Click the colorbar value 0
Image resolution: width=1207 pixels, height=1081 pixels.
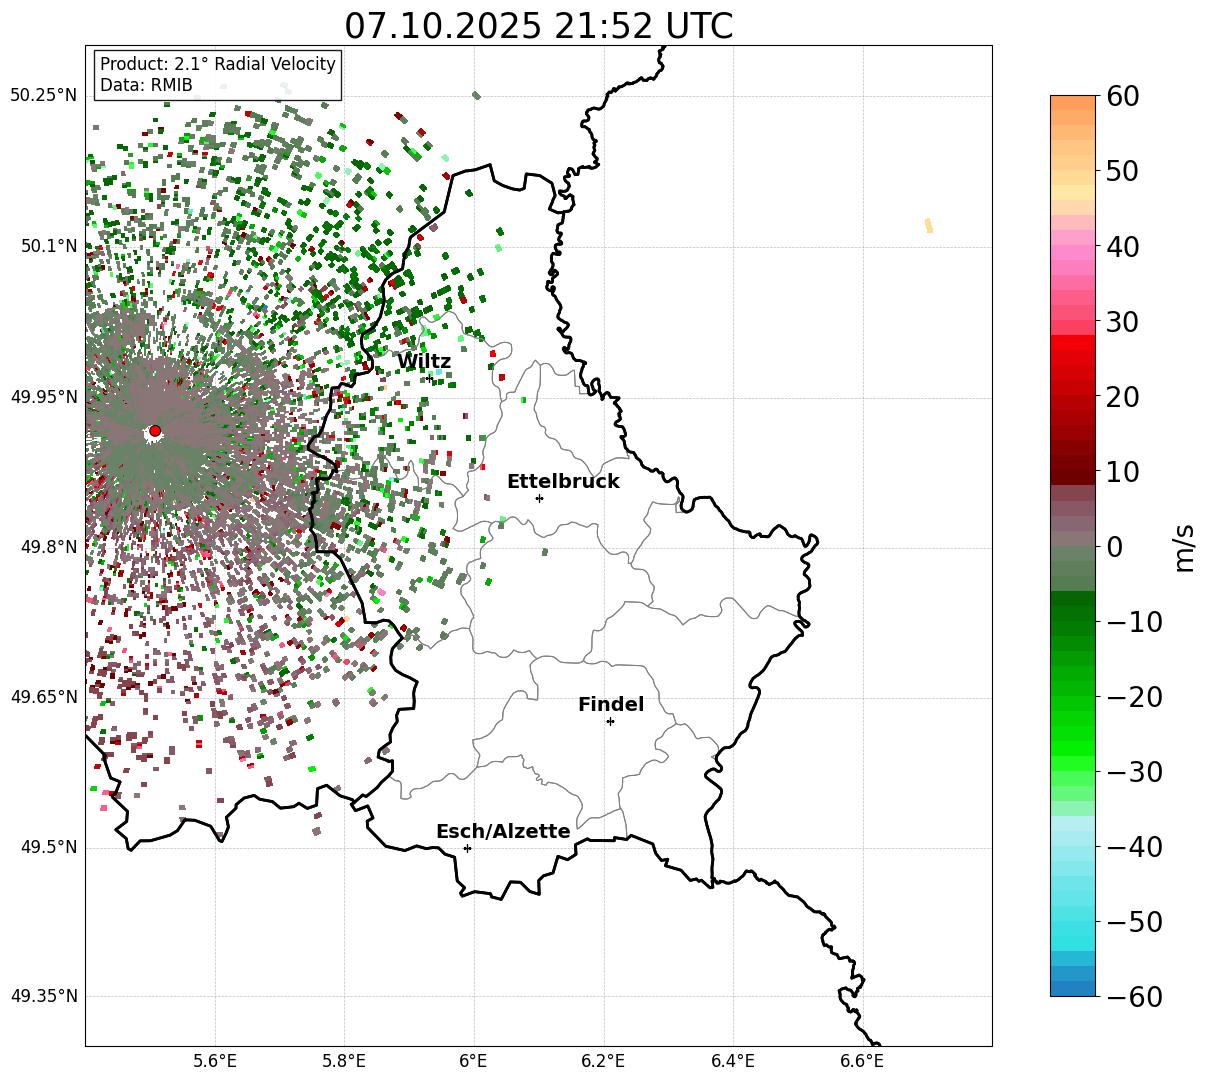[x=1115, y=546]
